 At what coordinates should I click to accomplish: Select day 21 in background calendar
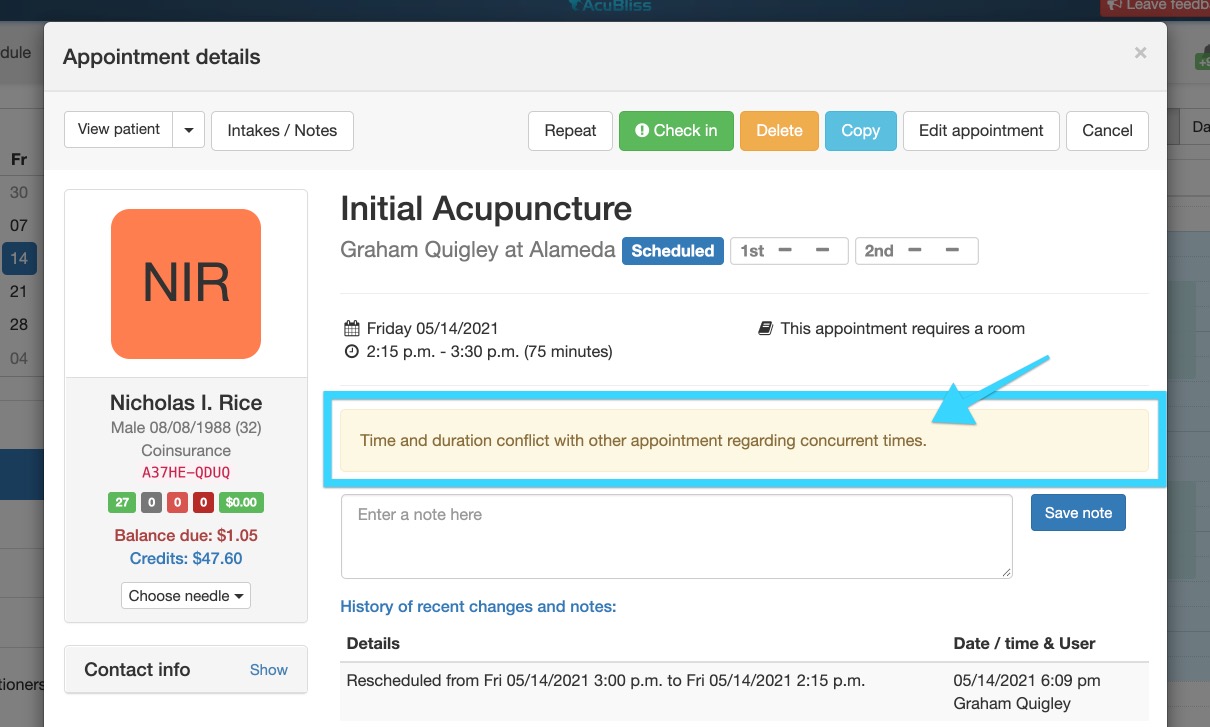click(19, 292)
